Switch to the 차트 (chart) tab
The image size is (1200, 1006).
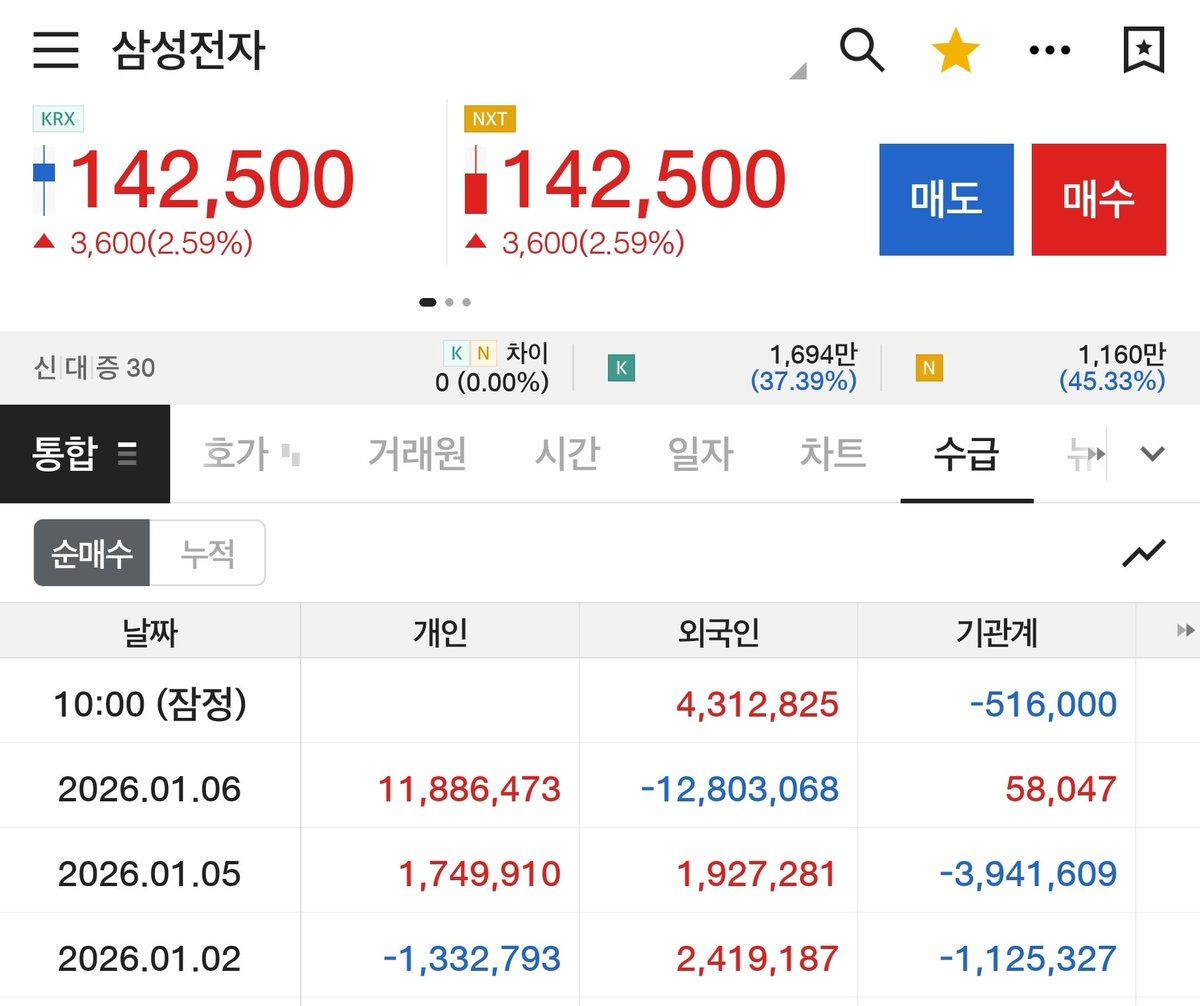832,453
